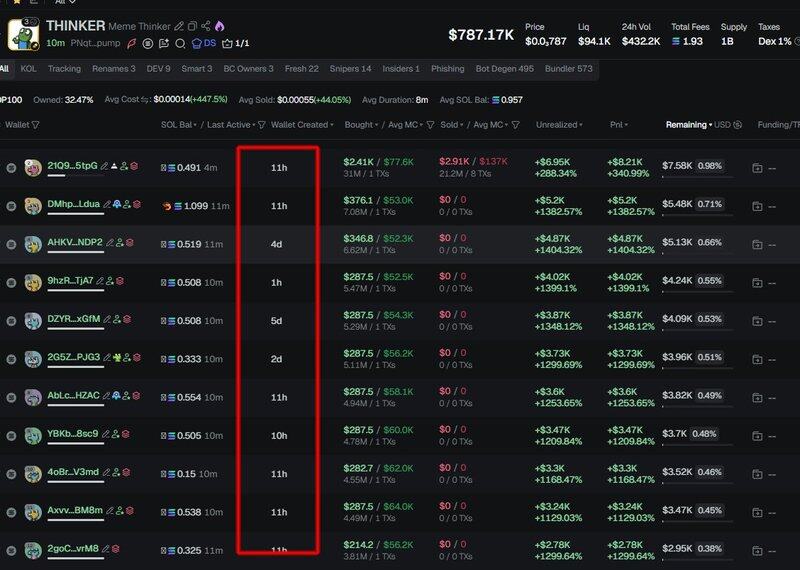Open the Bundler 573 tab
Screen dimensions: 800x570
570,69
